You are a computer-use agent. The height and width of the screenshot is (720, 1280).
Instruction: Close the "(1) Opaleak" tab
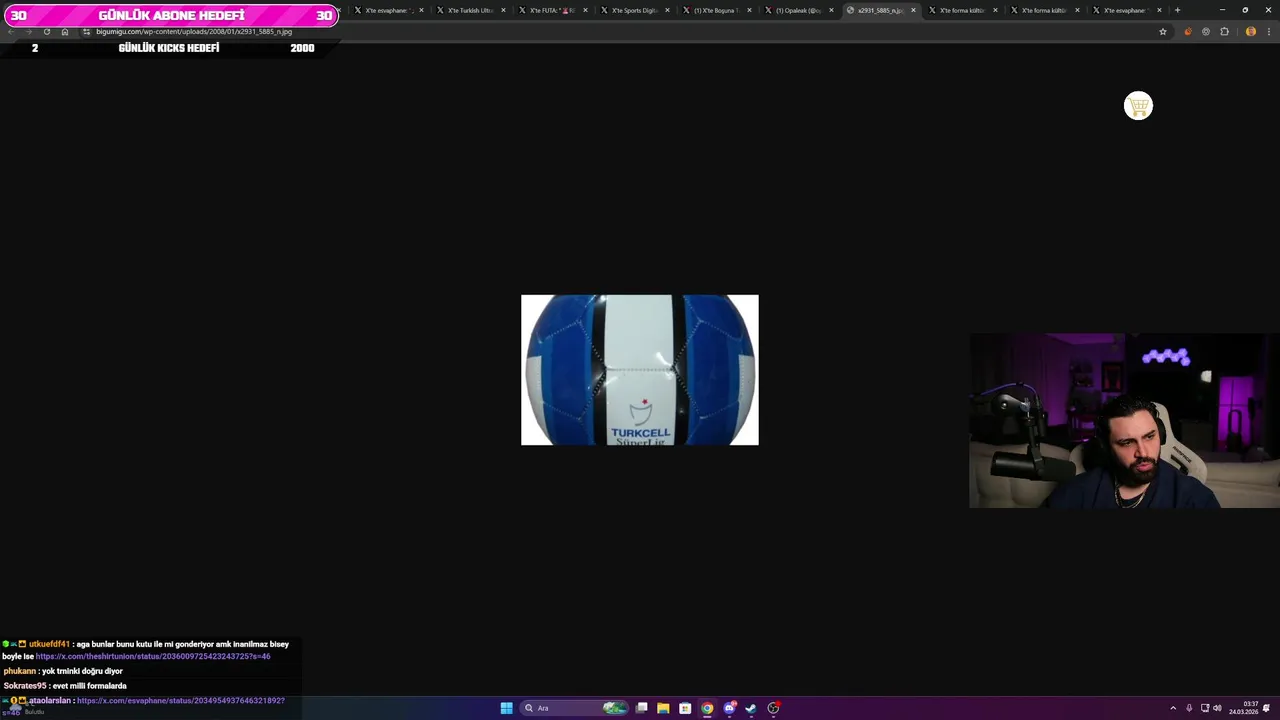point(831,10)
